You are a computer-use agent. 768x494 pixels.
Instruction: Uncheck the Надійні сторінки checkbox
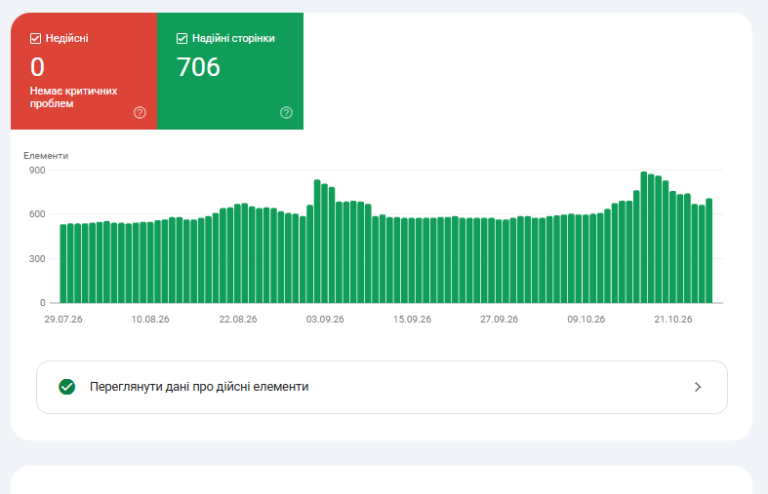[182, 38]
